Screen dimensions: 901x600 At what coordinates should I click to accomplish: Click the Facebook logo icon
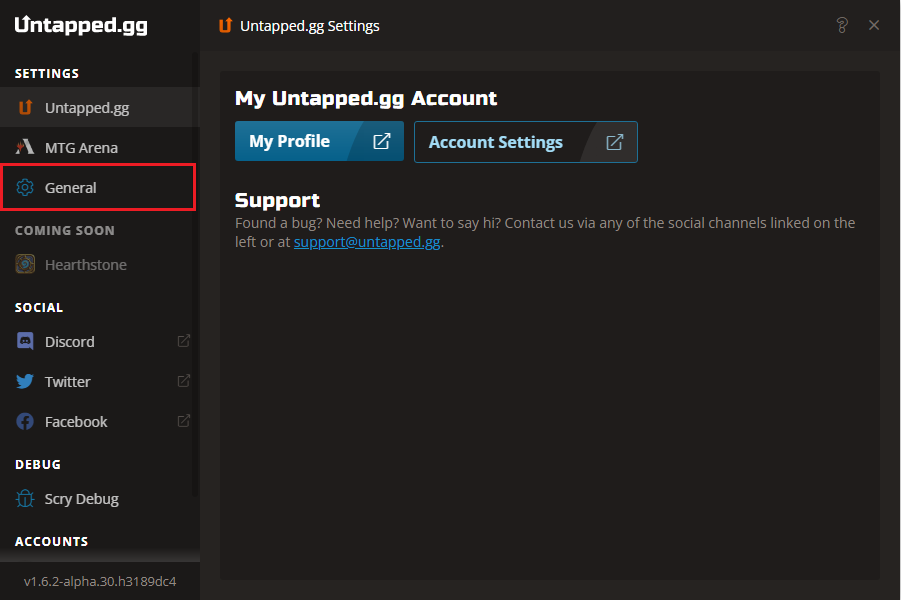[25, 421]
